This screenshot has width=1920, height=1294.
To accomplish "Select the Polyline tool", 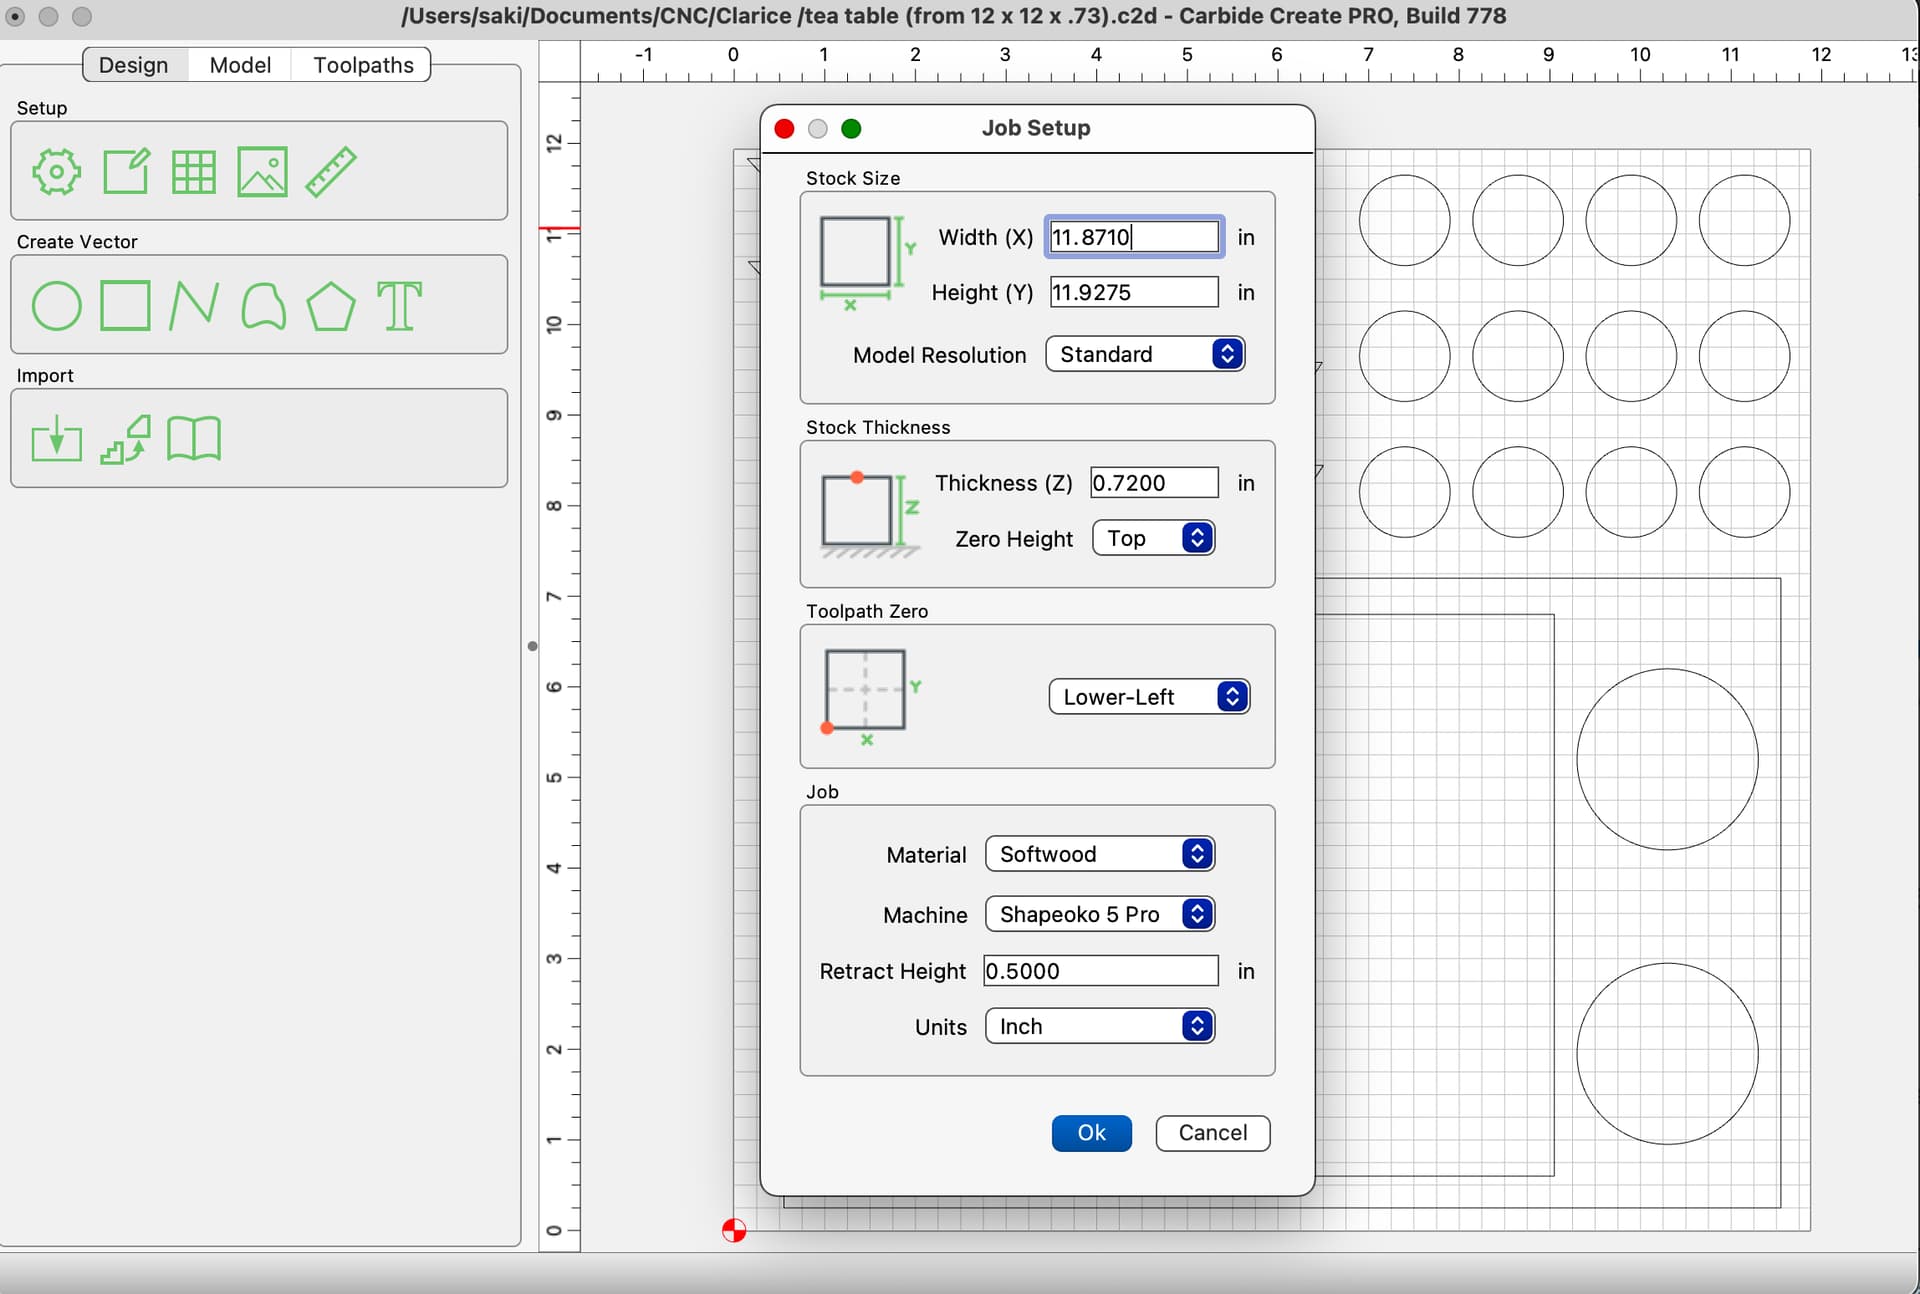I will pyautogui.click(x=194, y=306).
